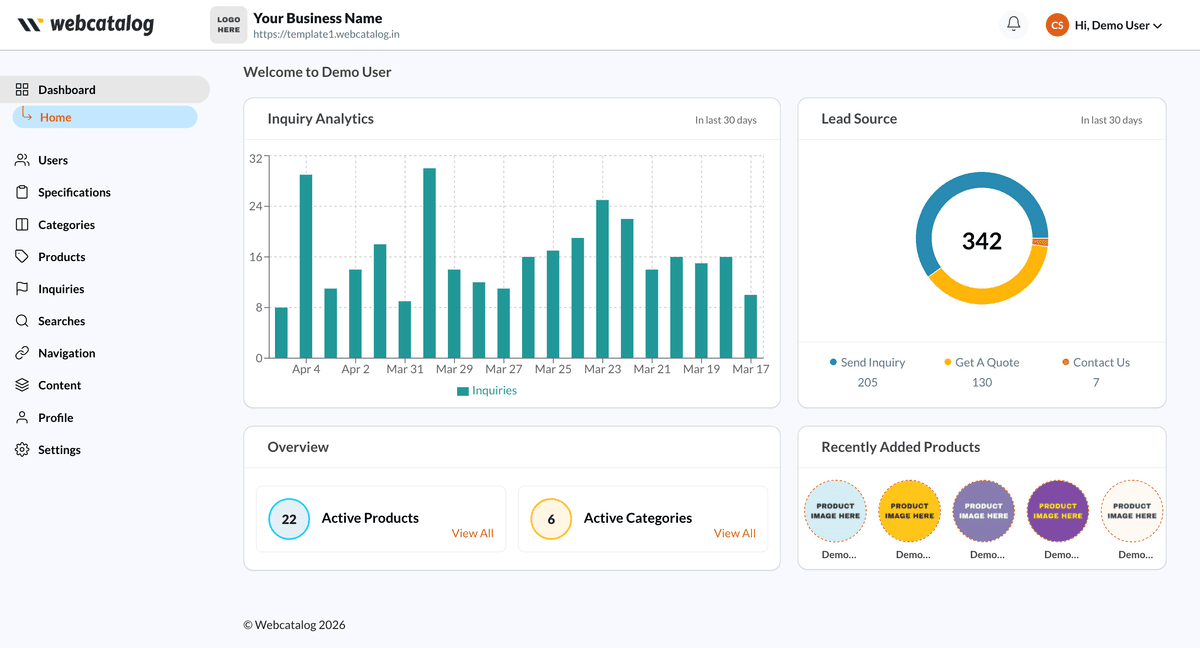Click View All under Active Categories
The height and width of the screenshot is (648, 1200).
[x=734, y=533]
